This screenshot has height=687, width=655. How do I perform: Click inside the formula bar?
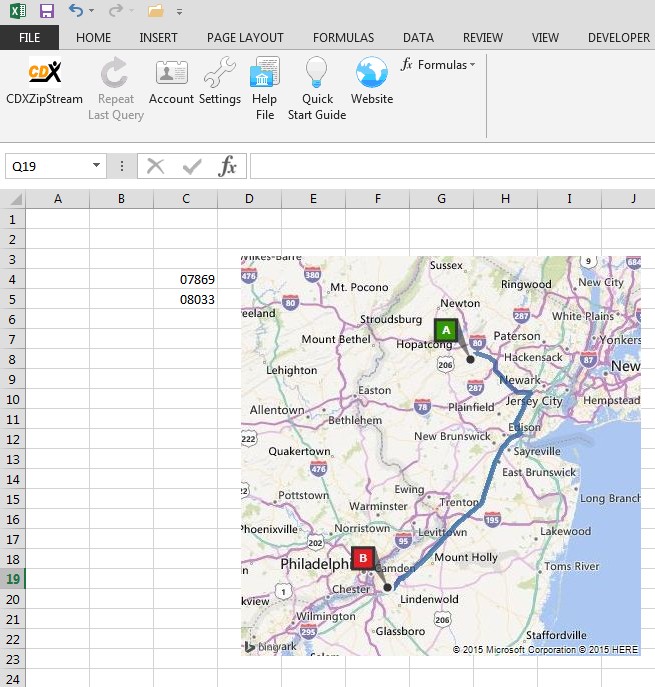[453, 166]
